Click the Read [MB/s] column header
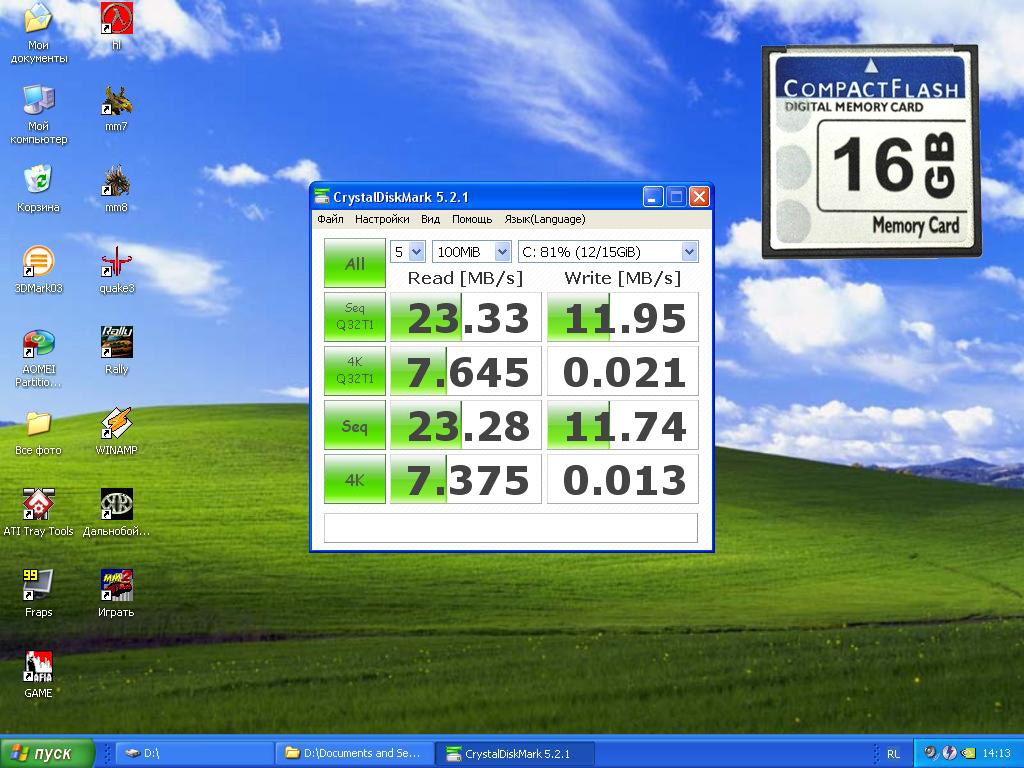The height and width of the screenshot is (768, 1024). [465, 278]
